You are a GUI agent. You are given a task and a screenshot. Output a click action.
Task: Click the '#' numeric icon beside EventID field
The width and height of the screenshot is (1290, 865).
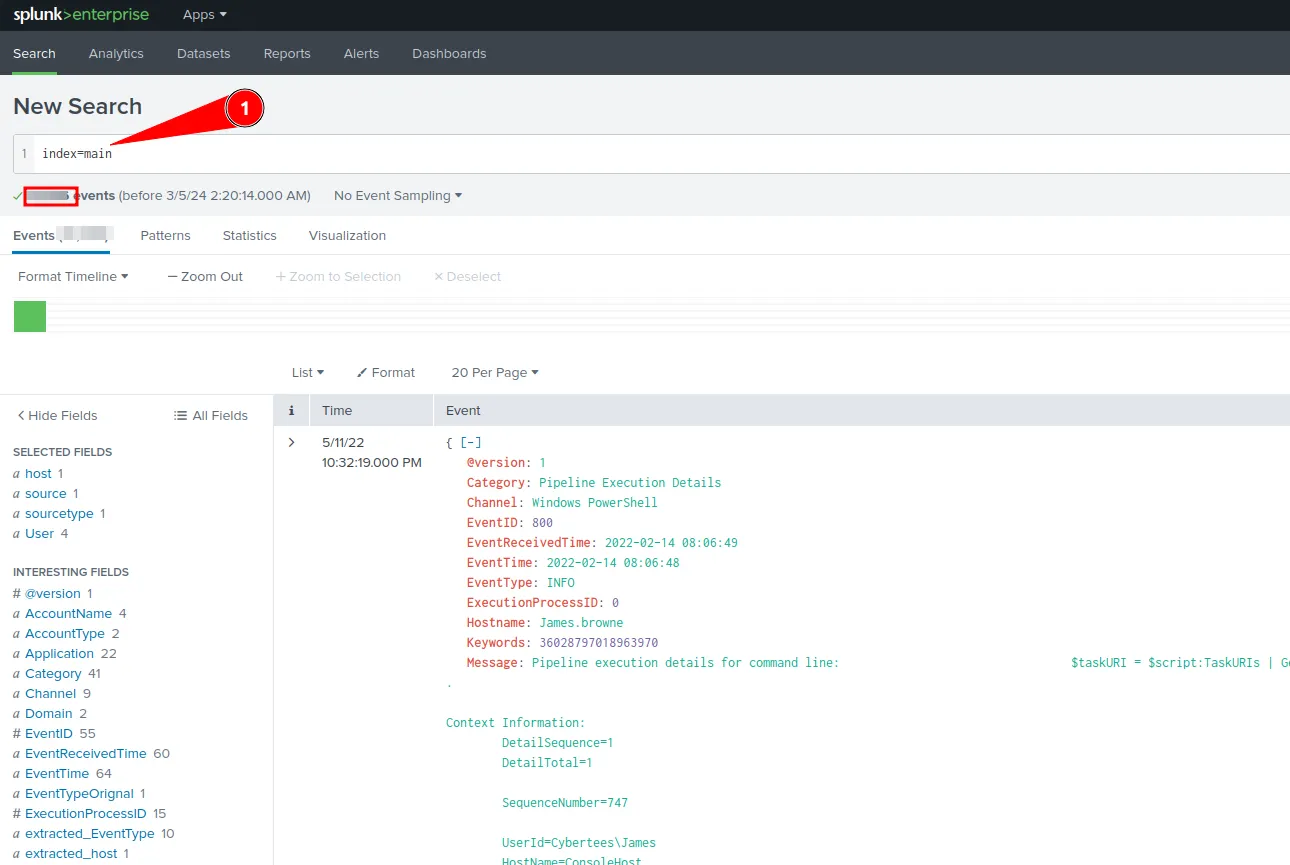pyautogui.click(x=16, y=733)
